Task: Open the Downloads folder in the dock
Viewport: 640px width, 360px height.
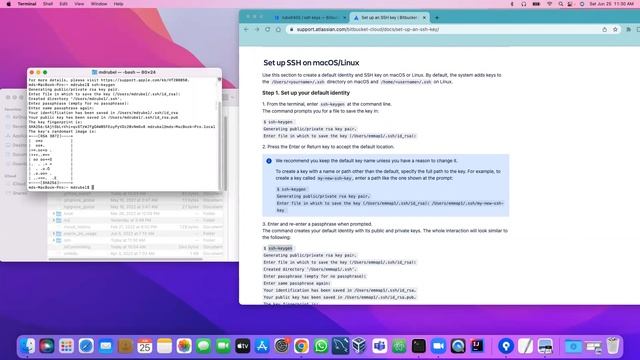Action: click(573, 346)
